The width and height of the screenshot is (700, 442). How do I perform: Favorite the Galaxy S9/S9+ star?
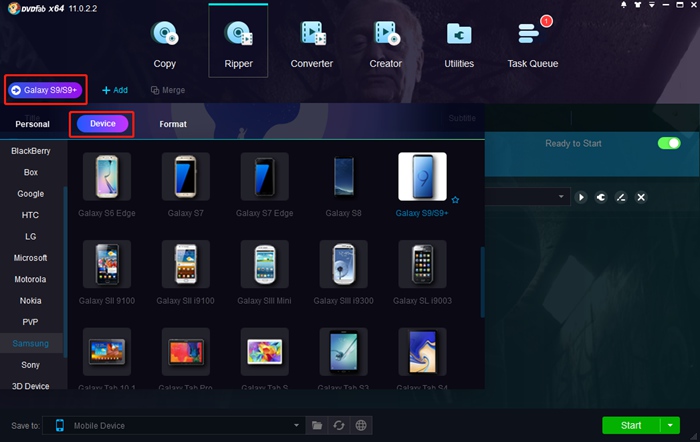(455, 200)
